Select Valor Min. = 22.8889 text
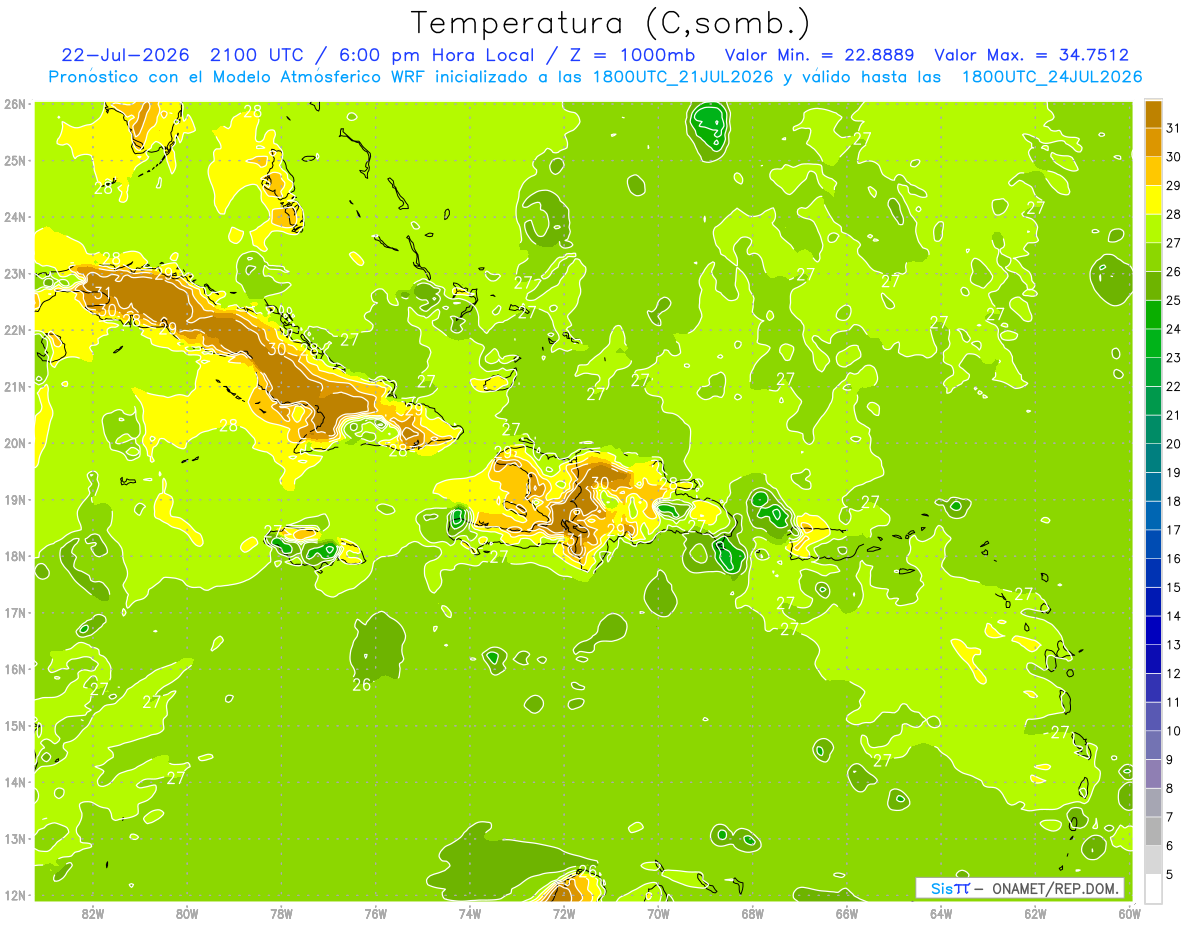 coord(821,55)
